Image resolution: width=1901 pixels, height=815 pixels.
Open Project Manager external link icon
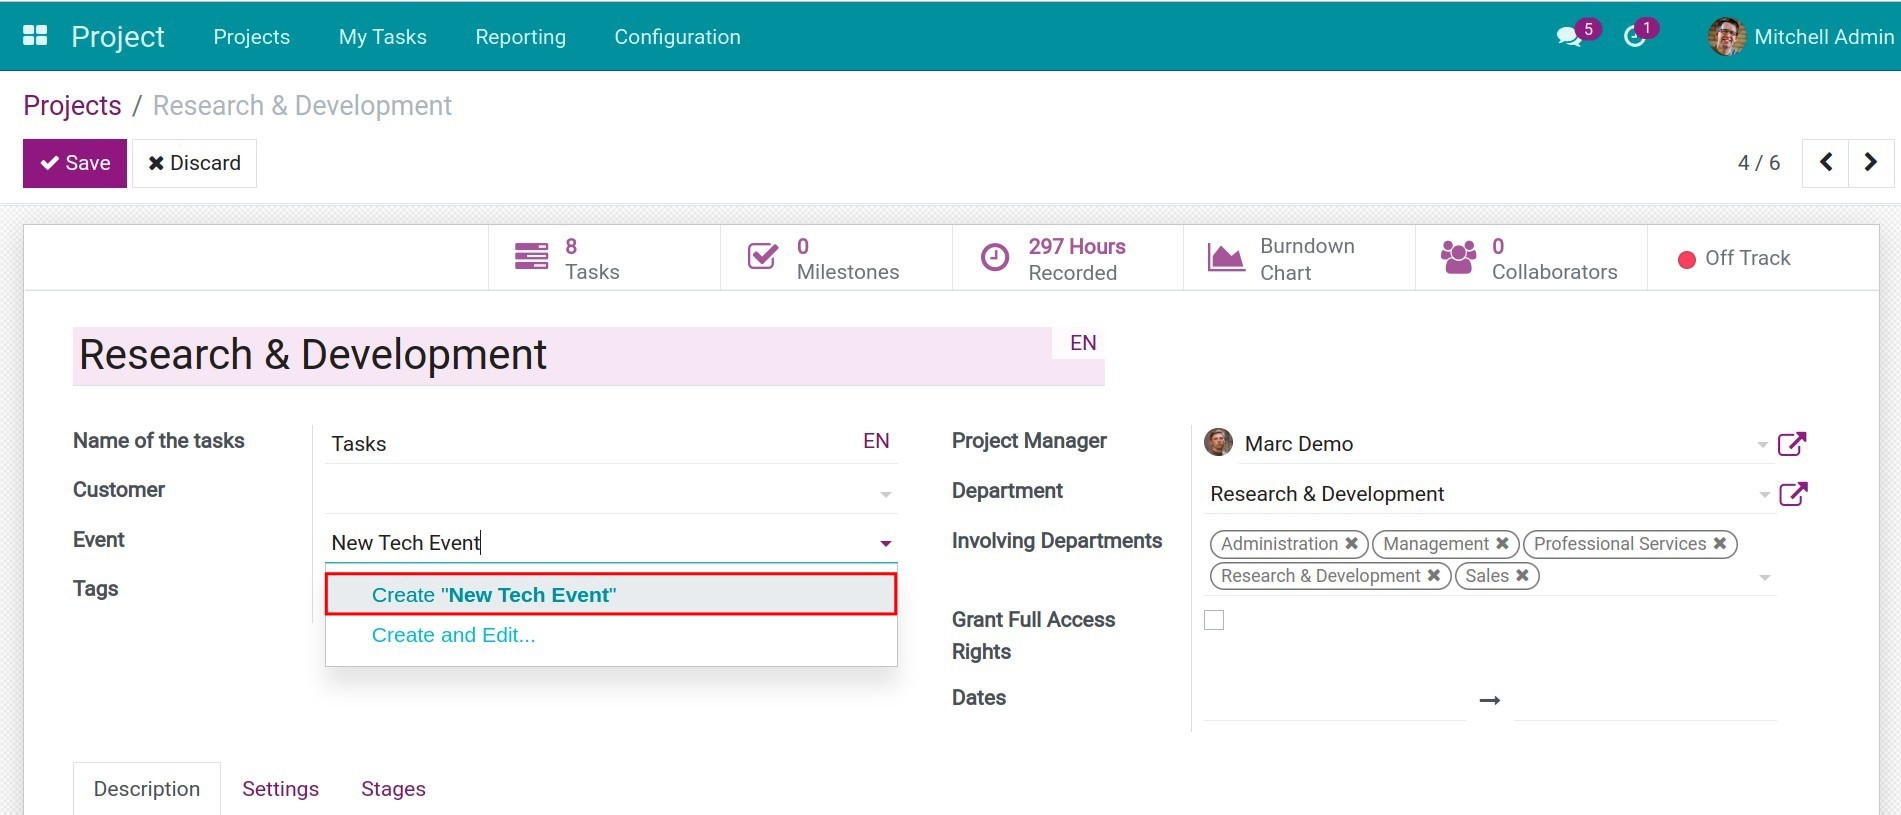pyautogui.click(x=1792, y=444)
